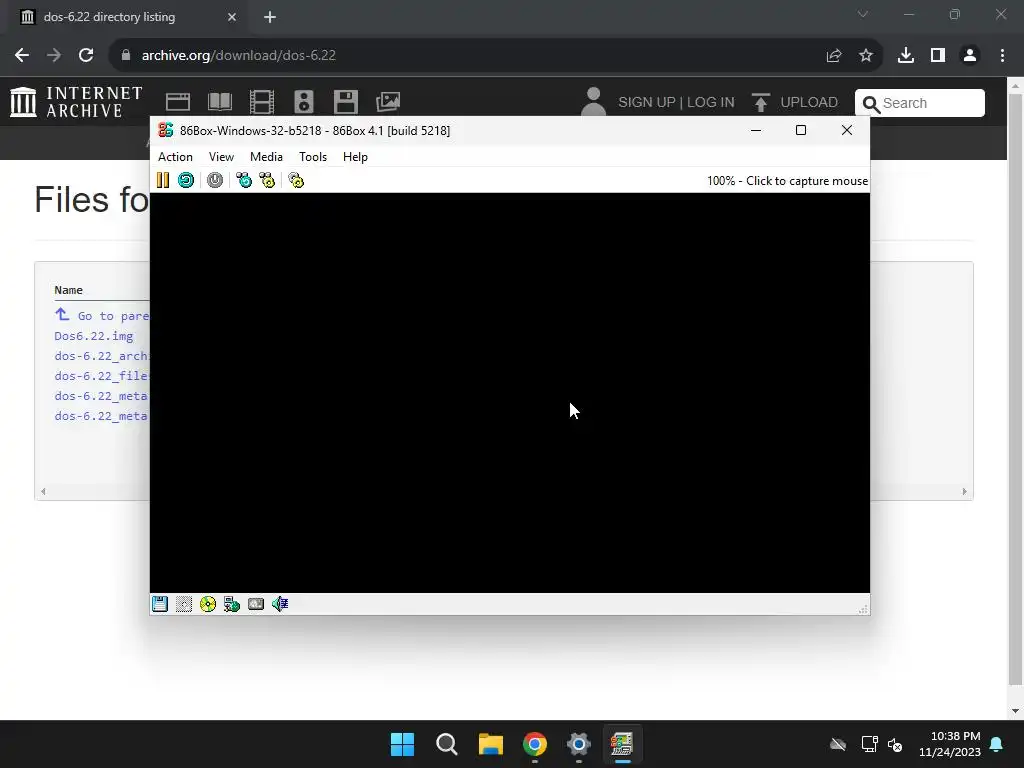Open the Dos6.22.img file link

pyautogui.click(x=93, y=336)
